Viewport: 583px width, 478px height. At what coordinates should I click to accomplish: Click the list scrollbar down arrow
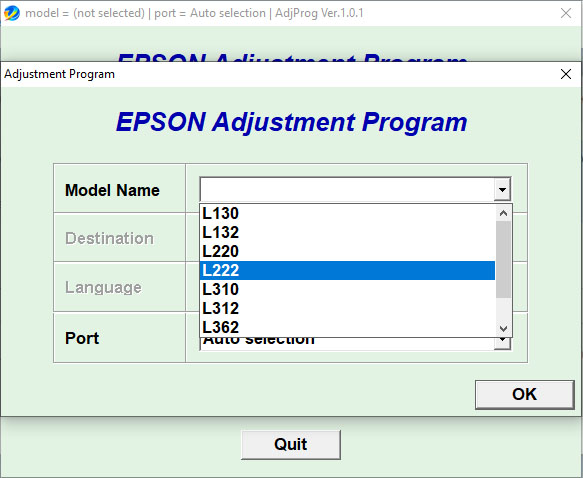click(503, 328)
